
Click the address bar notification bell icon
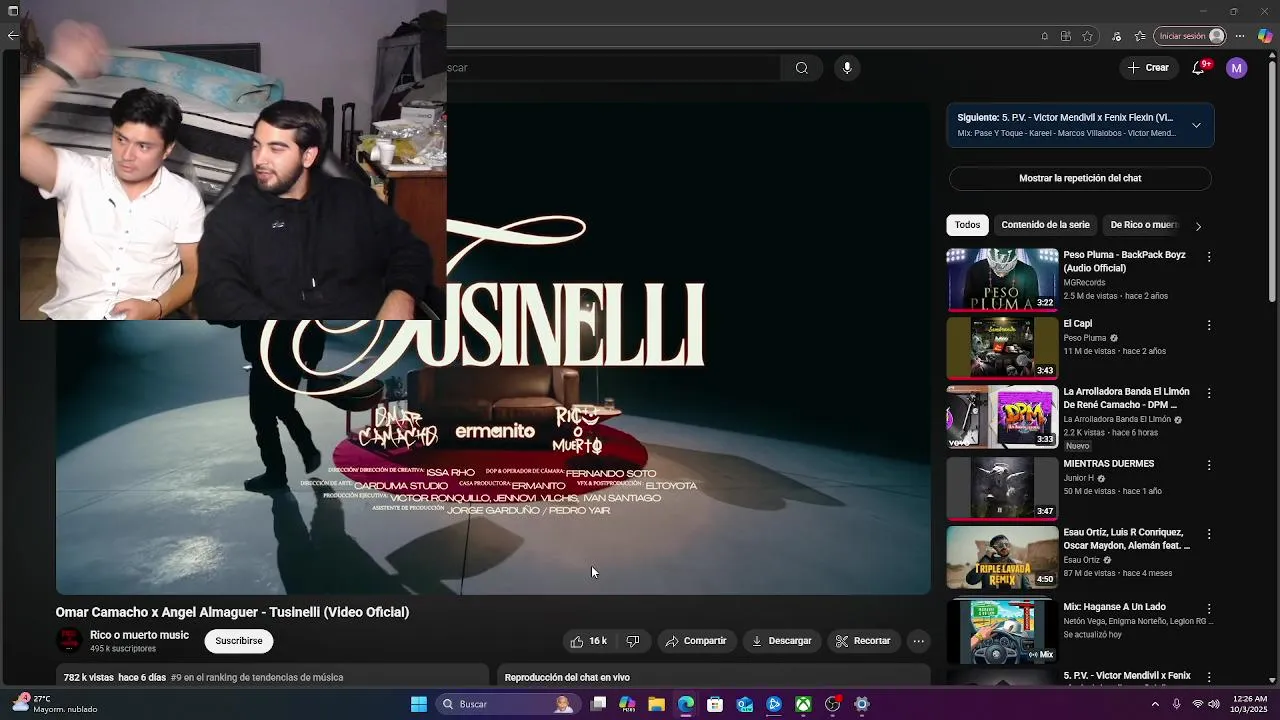click(1045, 36)
